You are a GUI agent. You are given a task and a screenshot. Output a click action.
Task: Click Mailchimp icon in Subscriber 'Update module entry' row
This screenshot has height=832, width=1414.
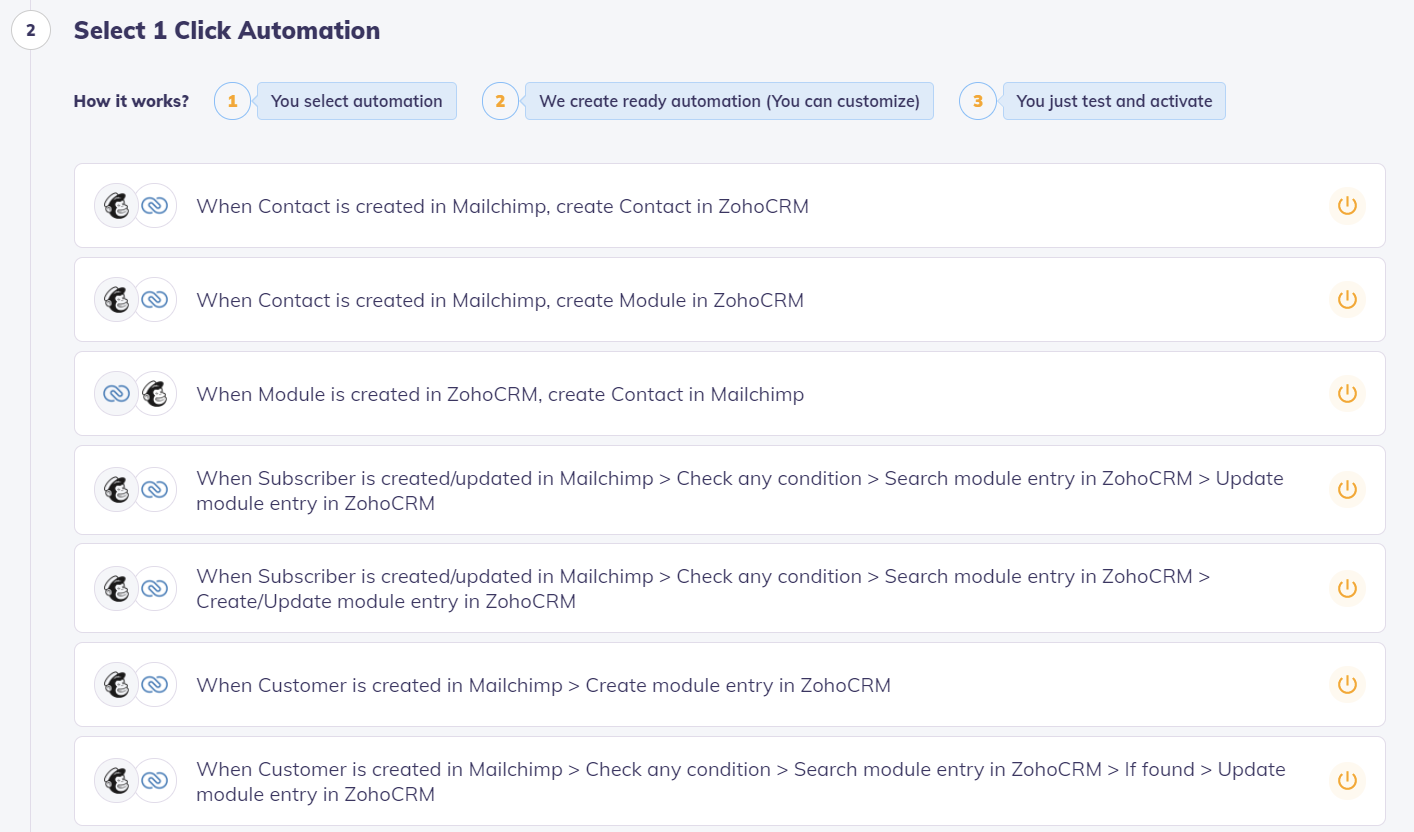tap(116, 490)
